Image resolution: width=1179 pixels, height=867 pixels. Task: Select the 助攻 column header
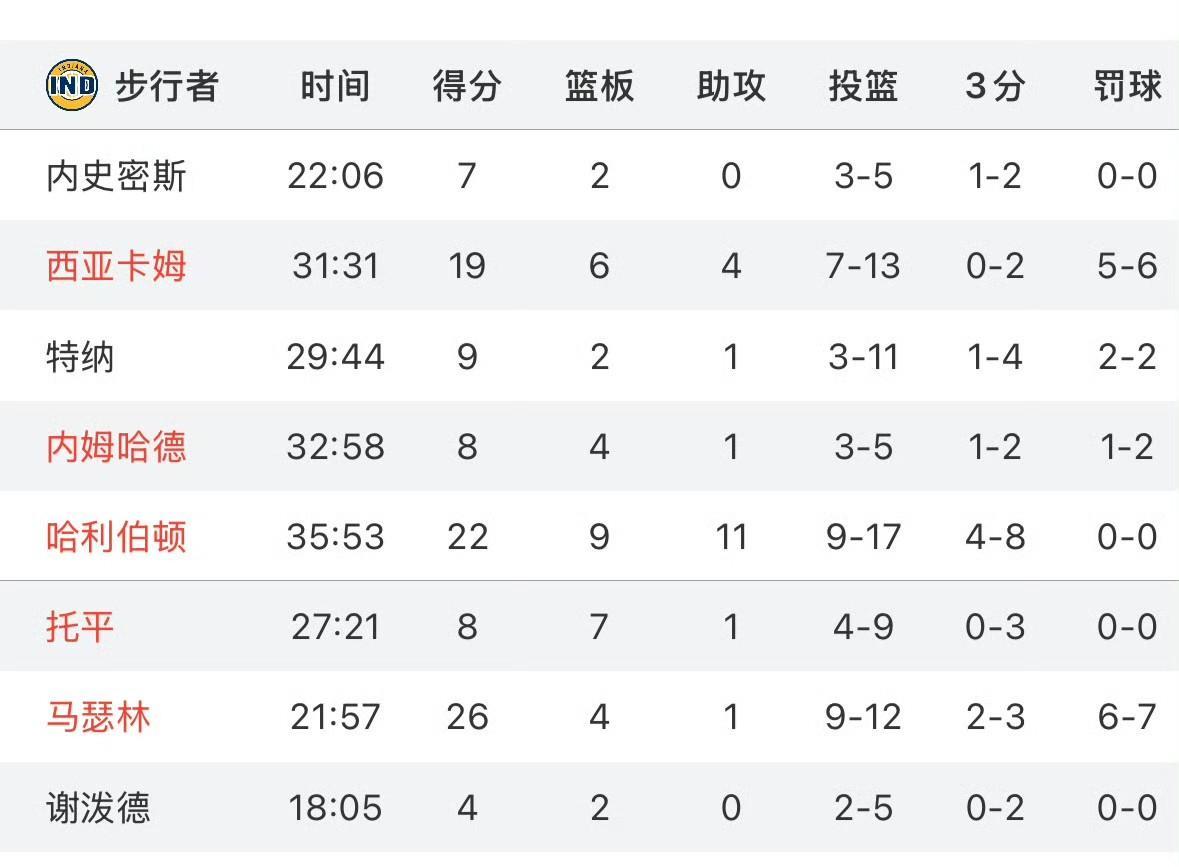[x=731, y=86]
